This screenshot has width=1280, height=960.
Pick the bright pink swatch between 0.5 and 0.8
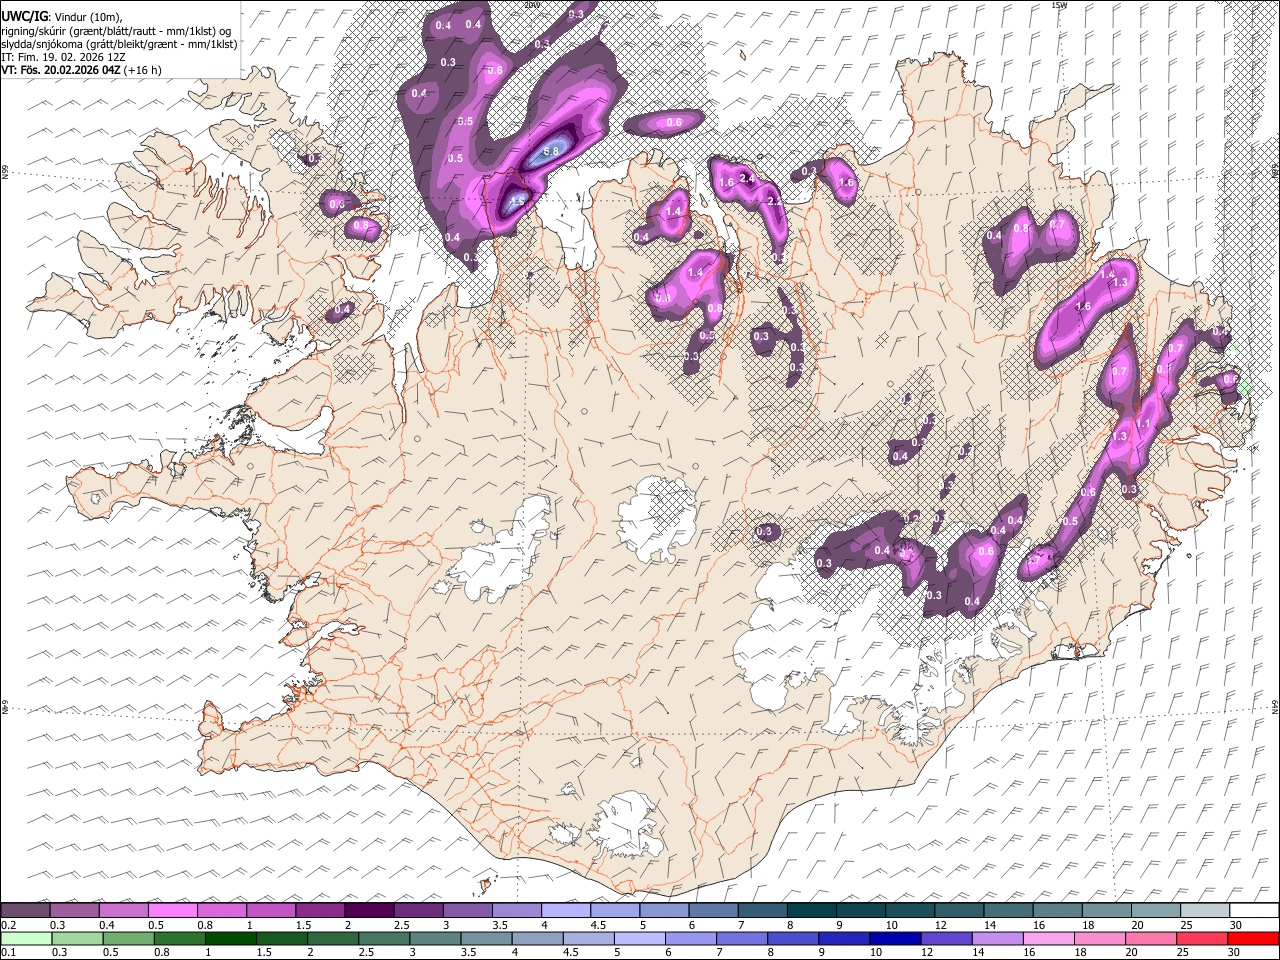[172, 911]
